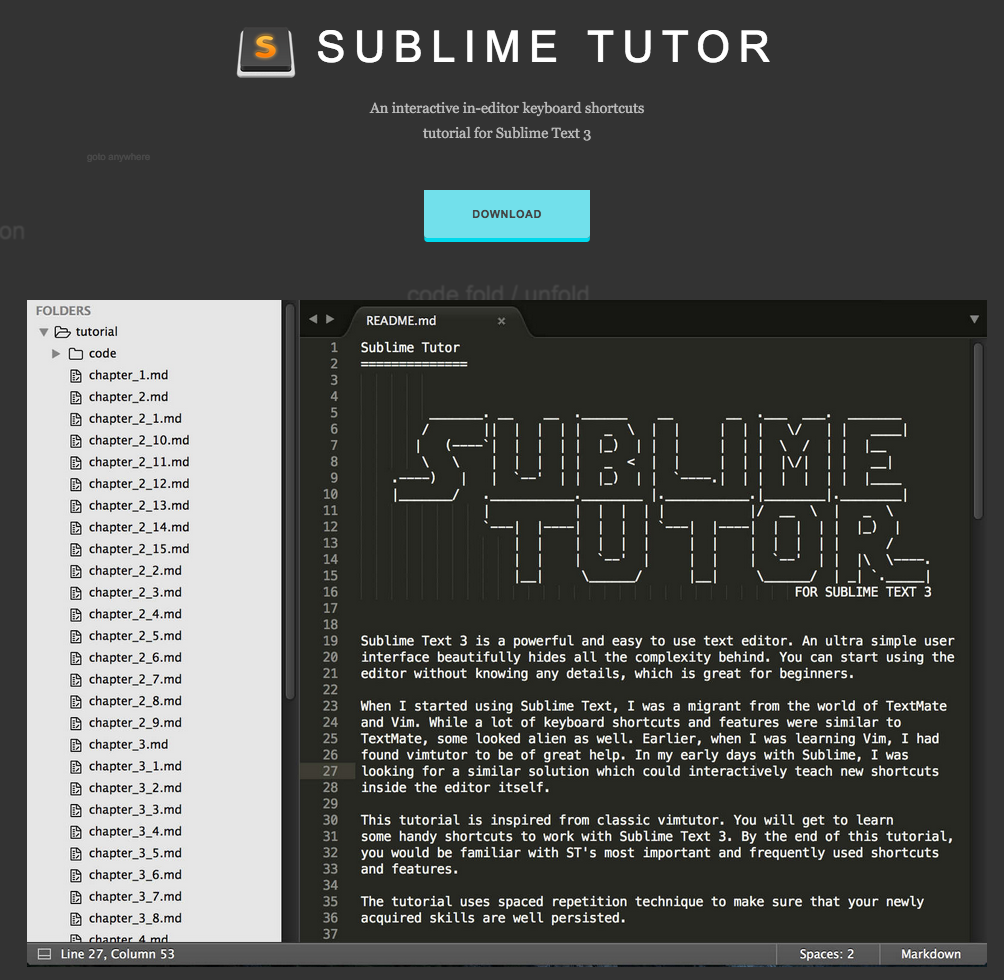Click 'FOR SUBLIME TEXT 3' text in editor
The image size is (1004, 980).
pos(863,592)
